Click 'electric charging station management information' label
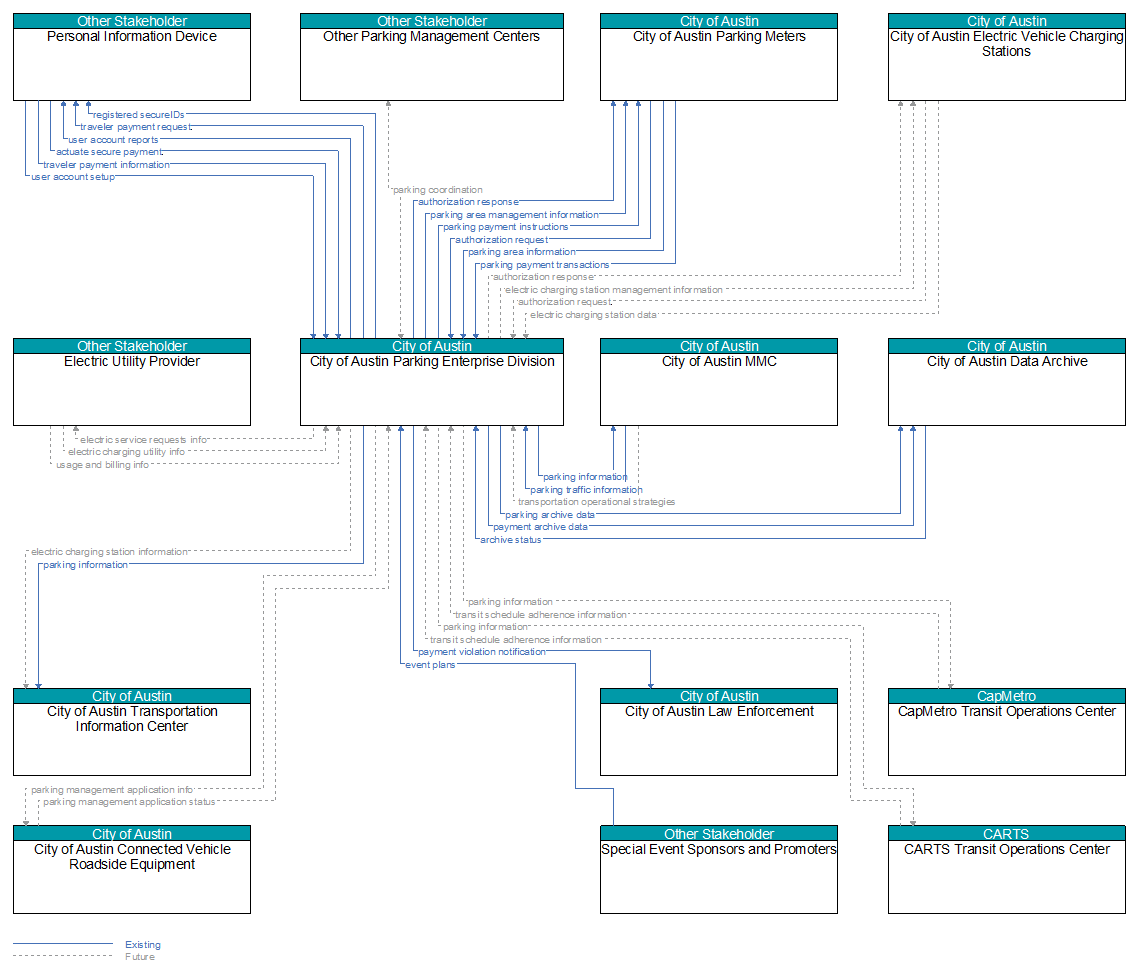The width and height of the screenshot is (1136, 975). (x=614, y=290)
